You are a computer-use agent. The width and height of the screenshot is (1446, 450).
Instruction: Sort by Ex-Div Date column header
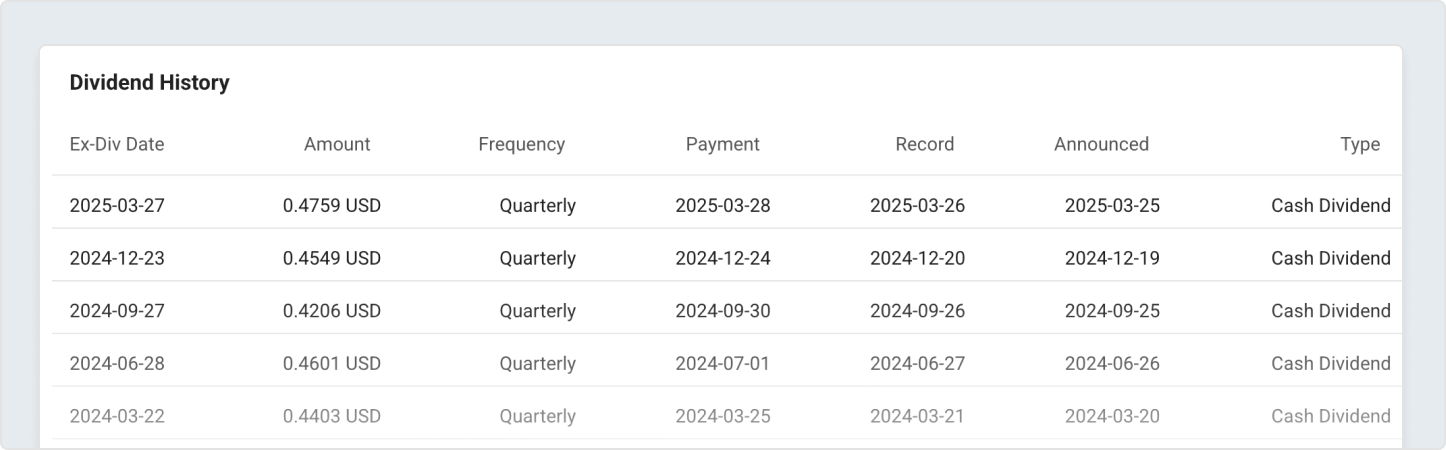pyautogui.click(x=117, y=144)
